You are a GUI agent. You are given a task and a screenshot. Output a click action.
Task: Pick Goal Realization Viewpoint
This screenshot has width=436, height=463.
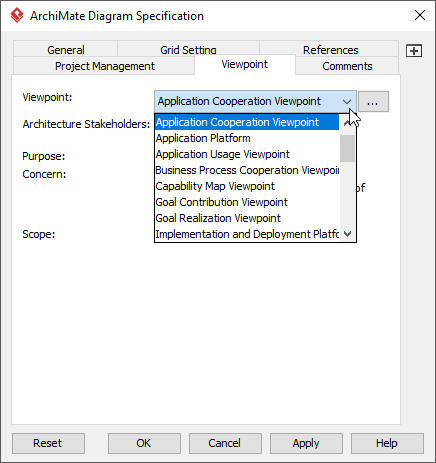(247, 218)
